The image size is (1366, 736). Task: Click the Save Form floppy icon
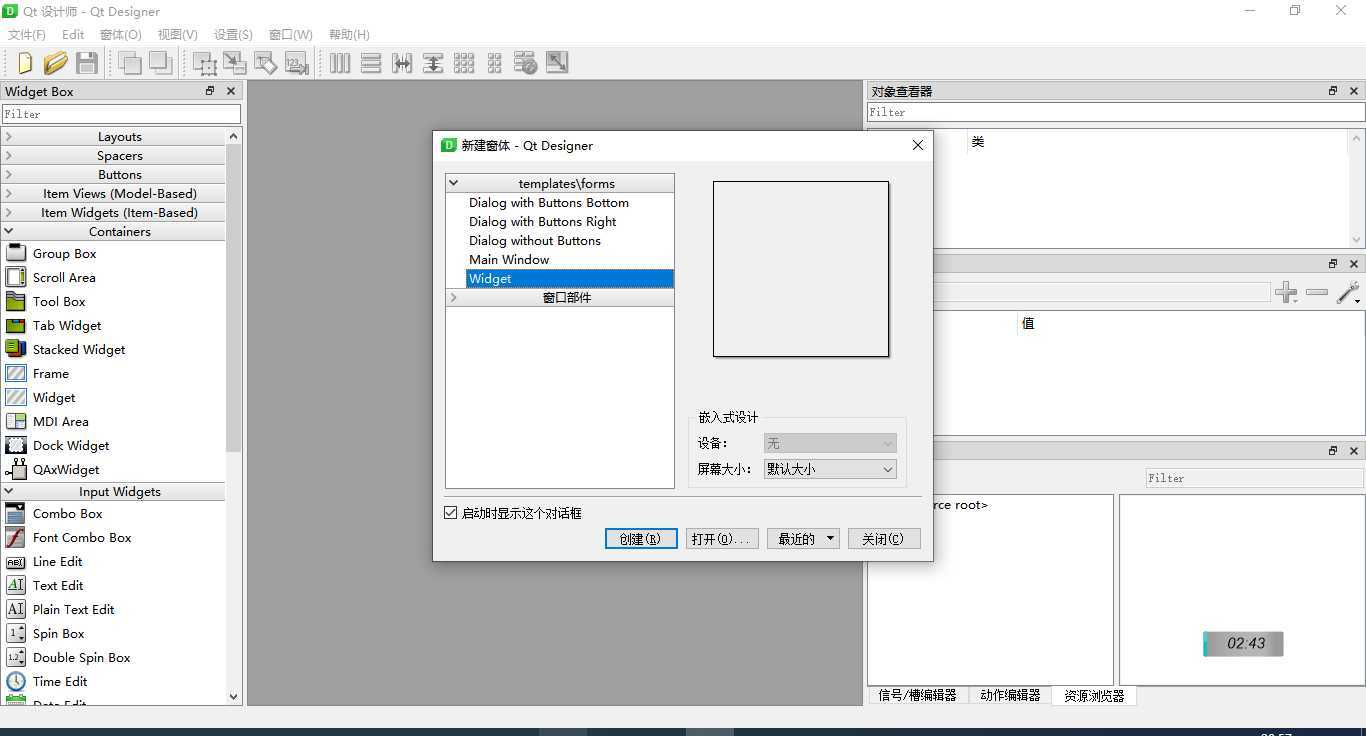[87, 63]
